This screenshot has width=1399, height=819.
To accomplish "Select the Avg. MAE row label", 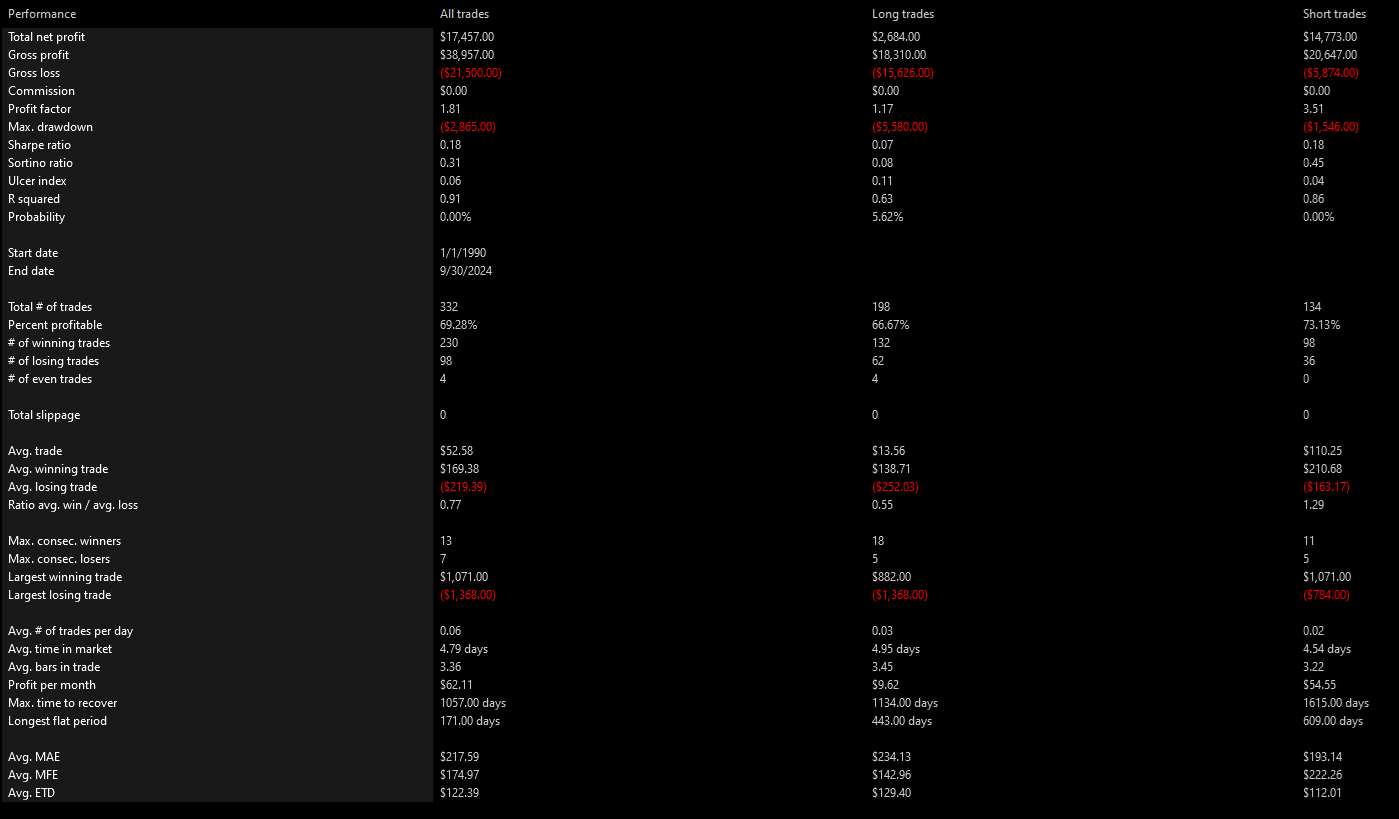I will (x=34, y=757).
